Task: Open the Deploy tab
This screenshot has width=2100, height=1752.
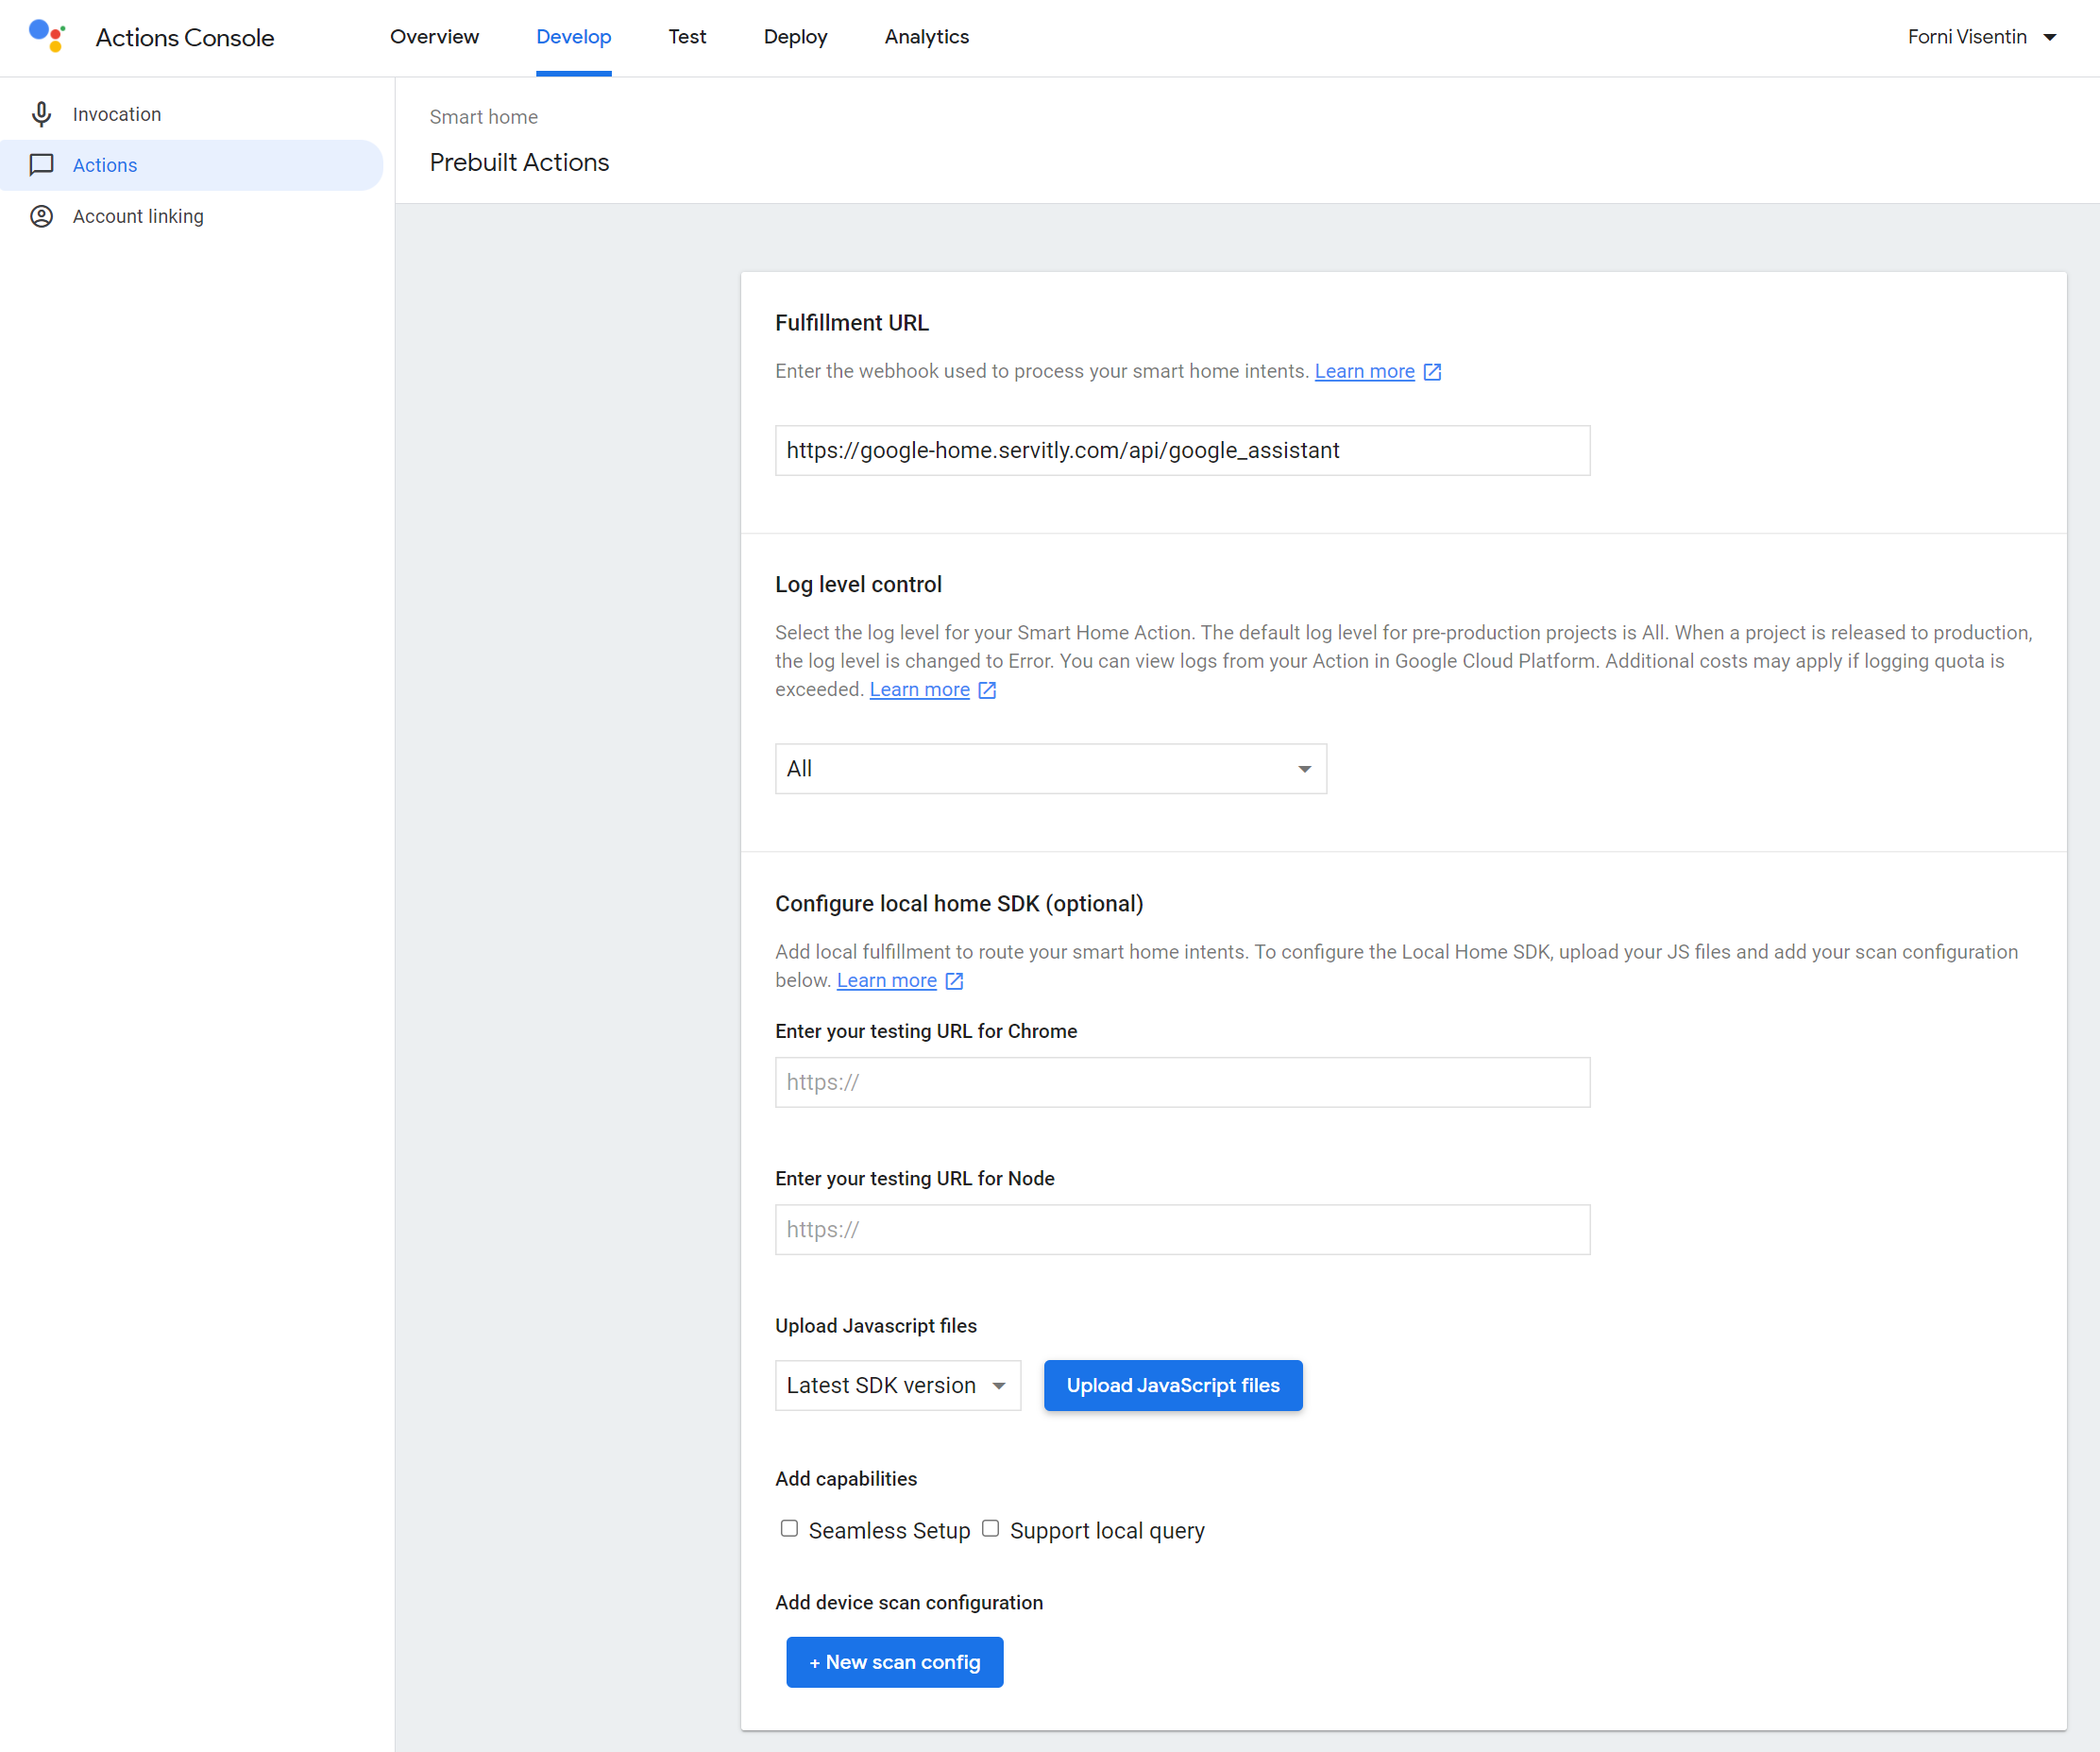Action: tap(795, 37)
